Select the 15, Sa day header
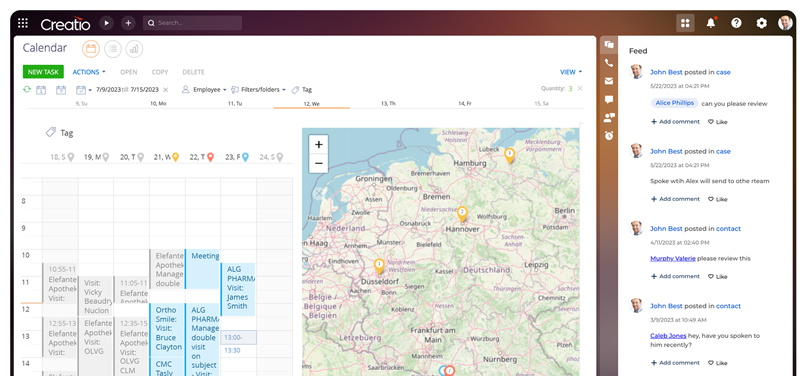The width and height of the screenshot is (806, 376). coord(541,103)
